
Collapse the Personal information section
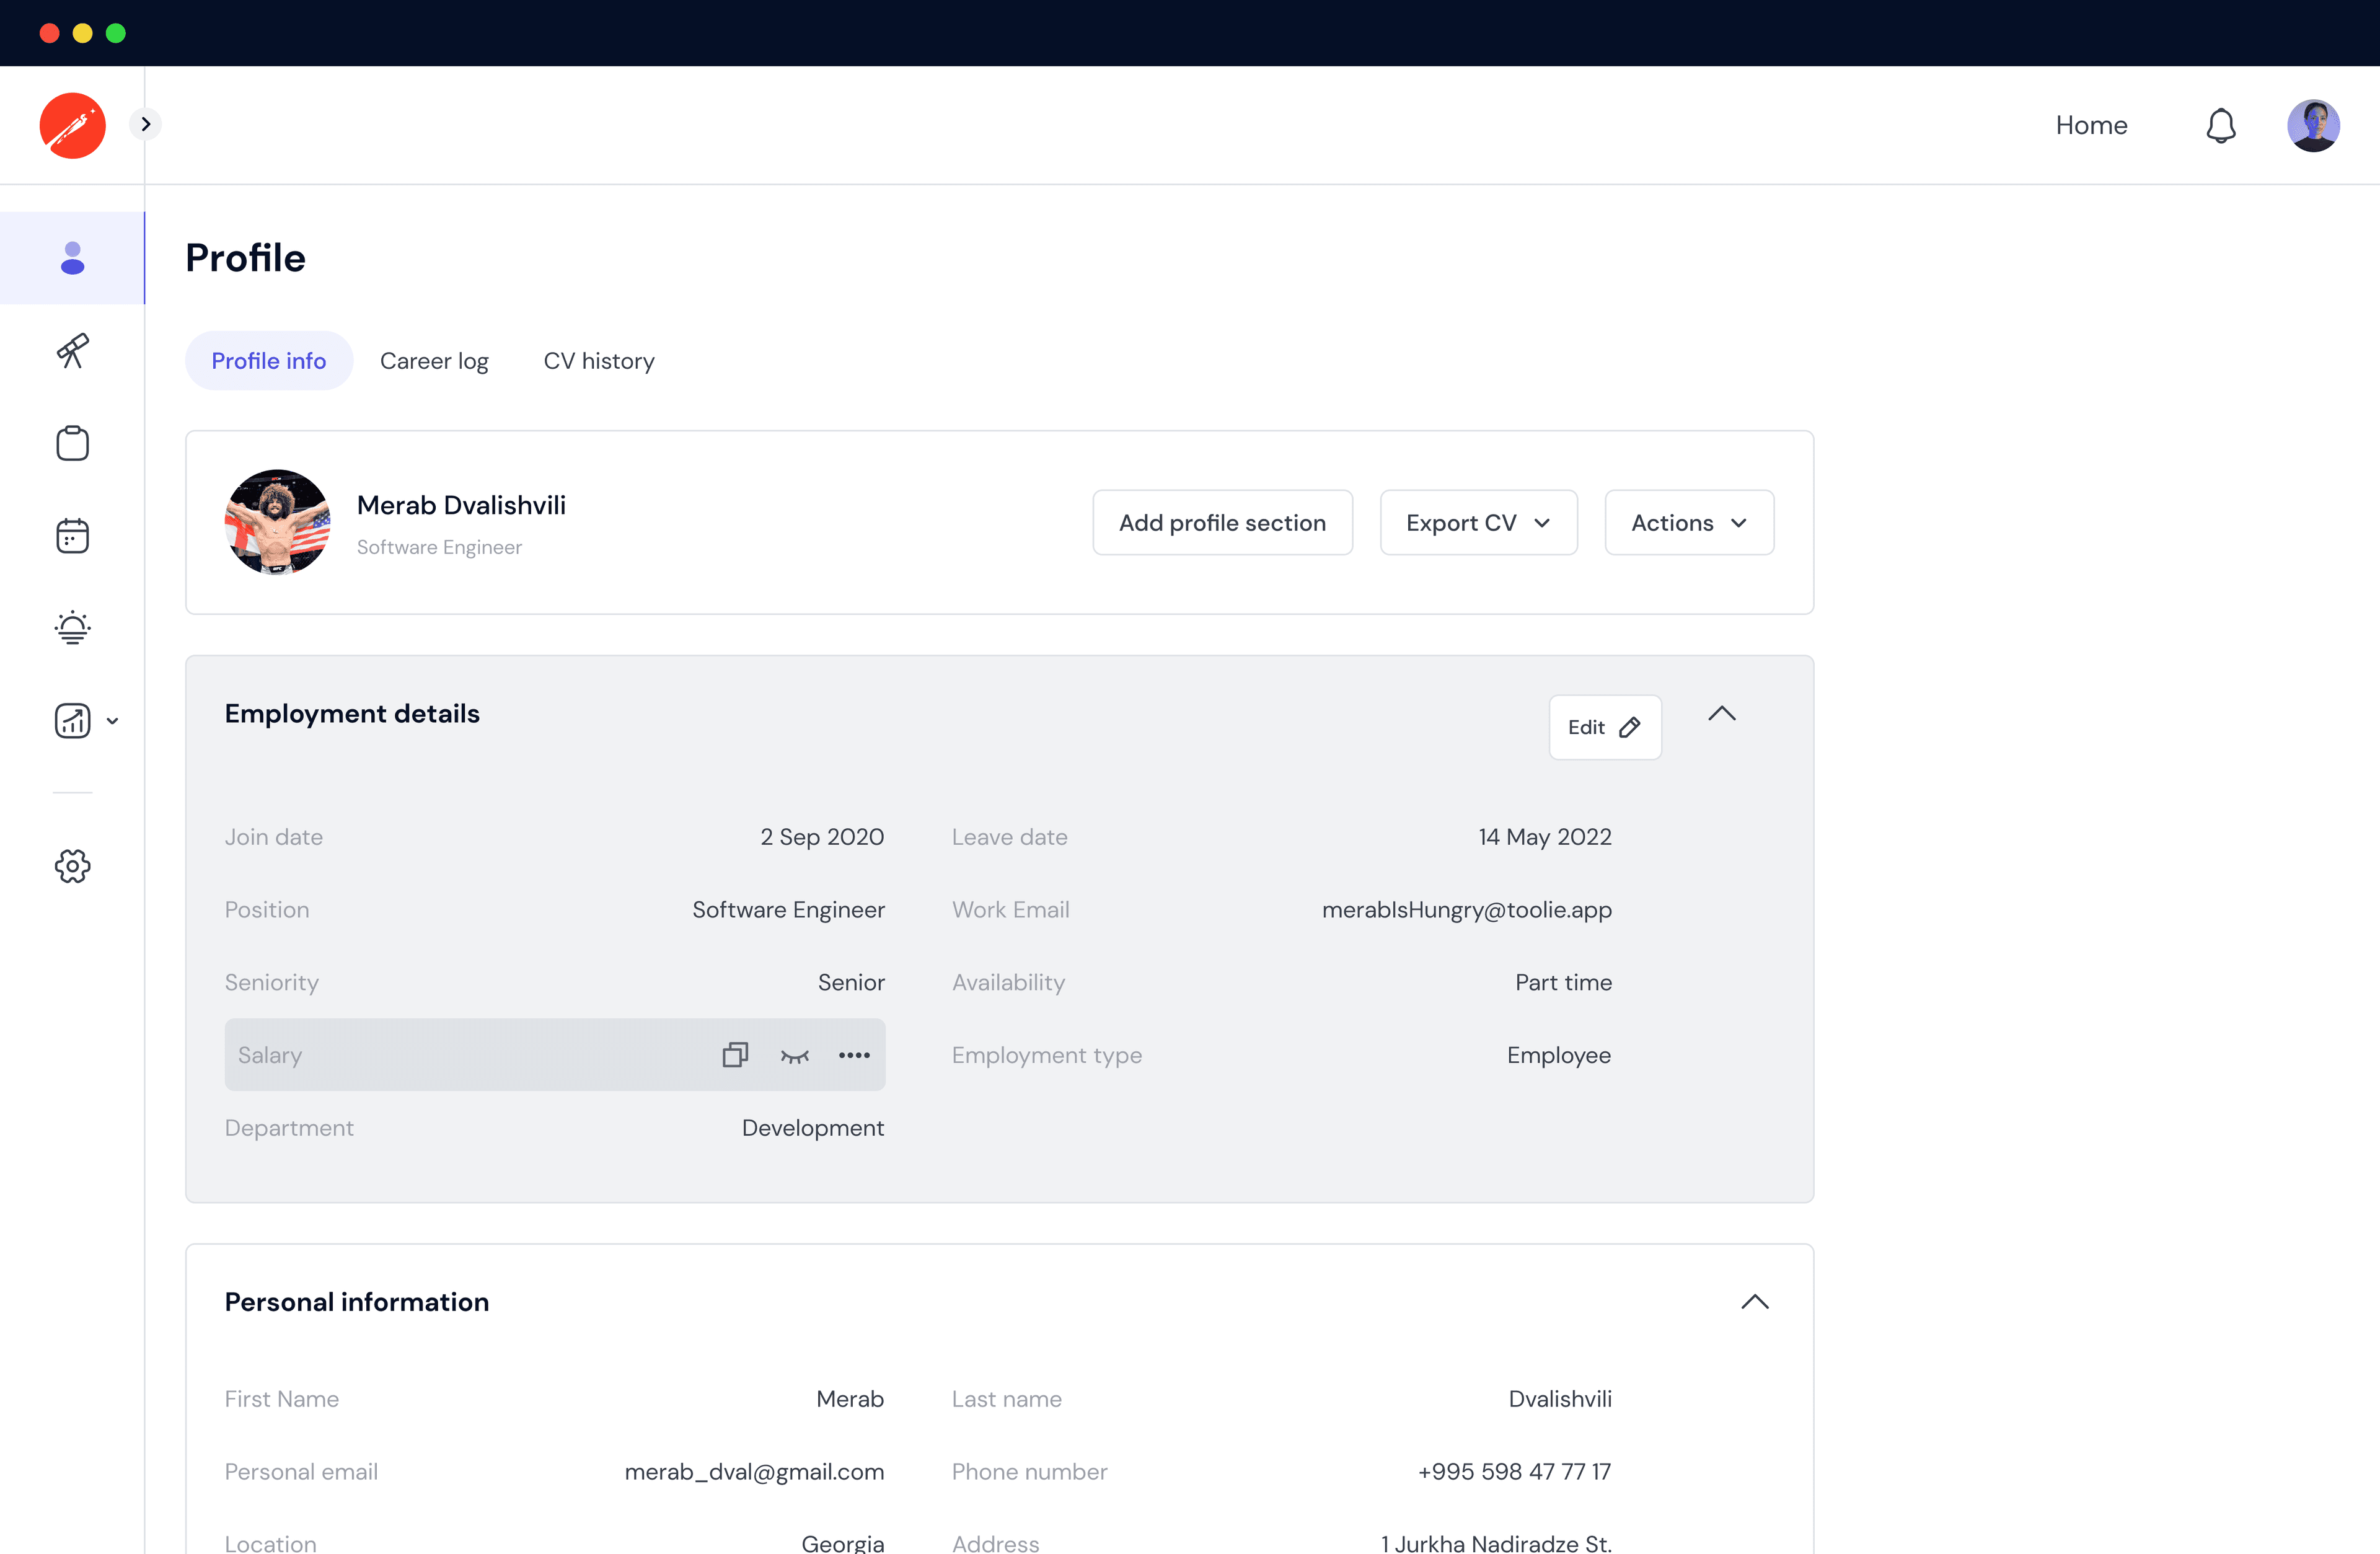(1756, 1301)
